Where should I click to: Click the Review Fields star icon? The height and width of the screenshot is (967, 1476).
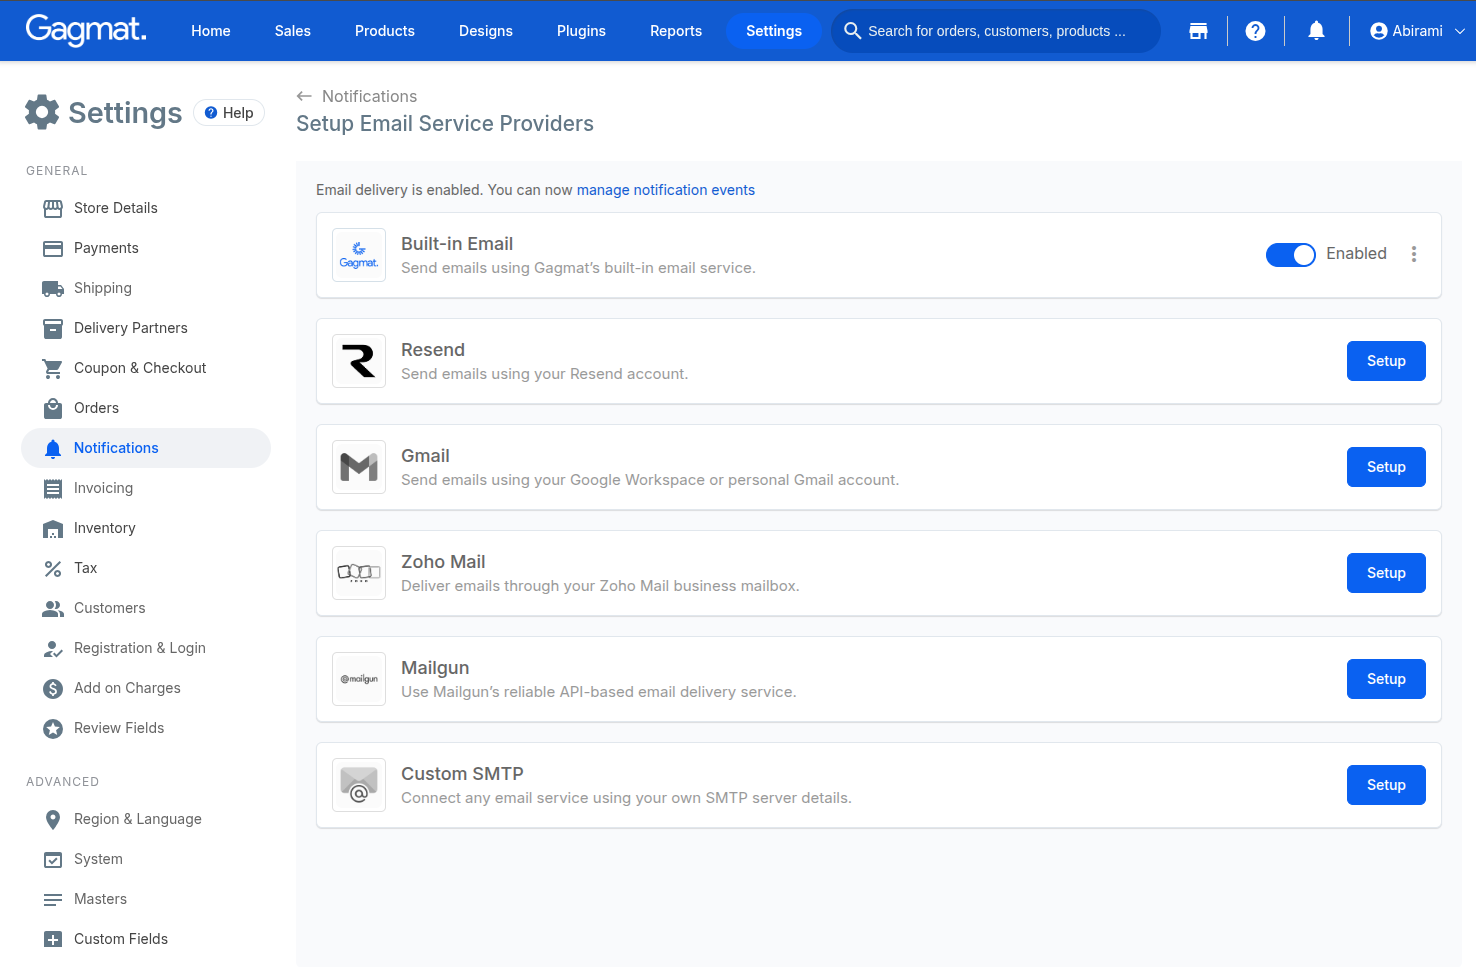click(x=53, y=728)
